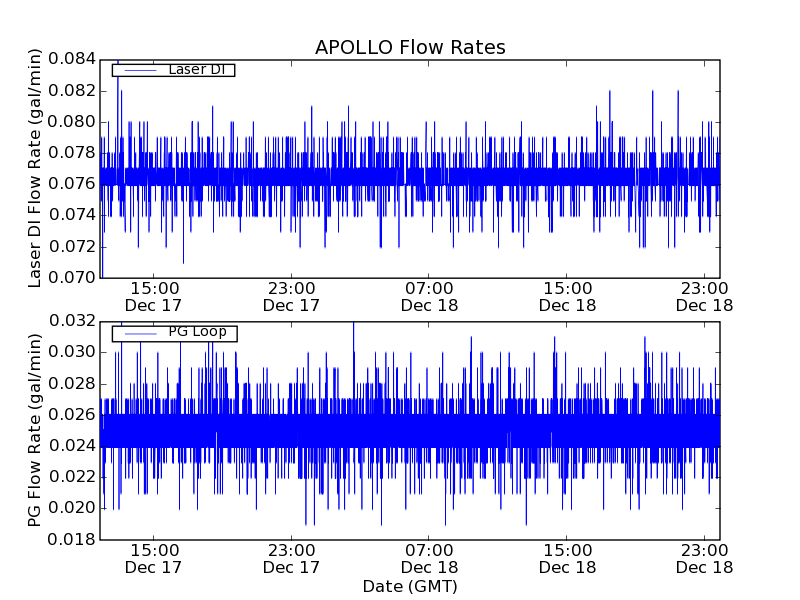Click the 0.030 y-axis tick label
The image size is (800, 600).
(x=72, y=352)
